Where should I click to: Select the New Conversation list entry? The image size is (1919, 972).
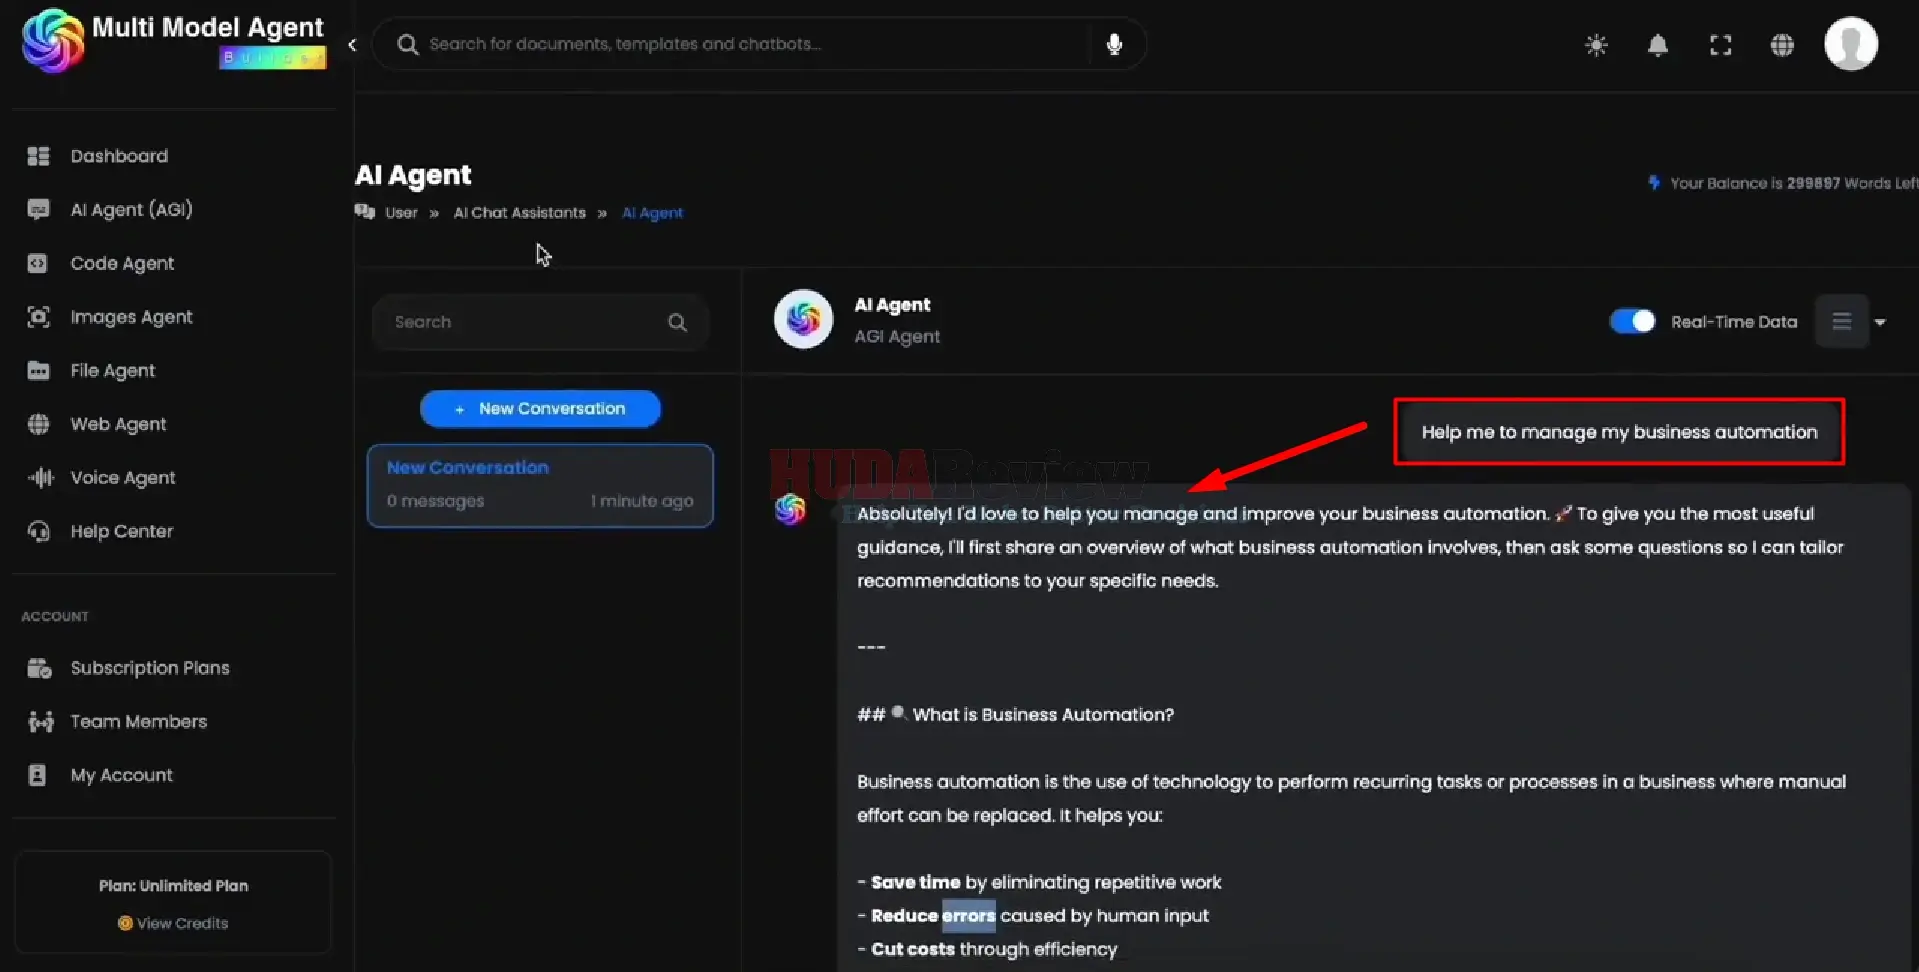(540, 486)
